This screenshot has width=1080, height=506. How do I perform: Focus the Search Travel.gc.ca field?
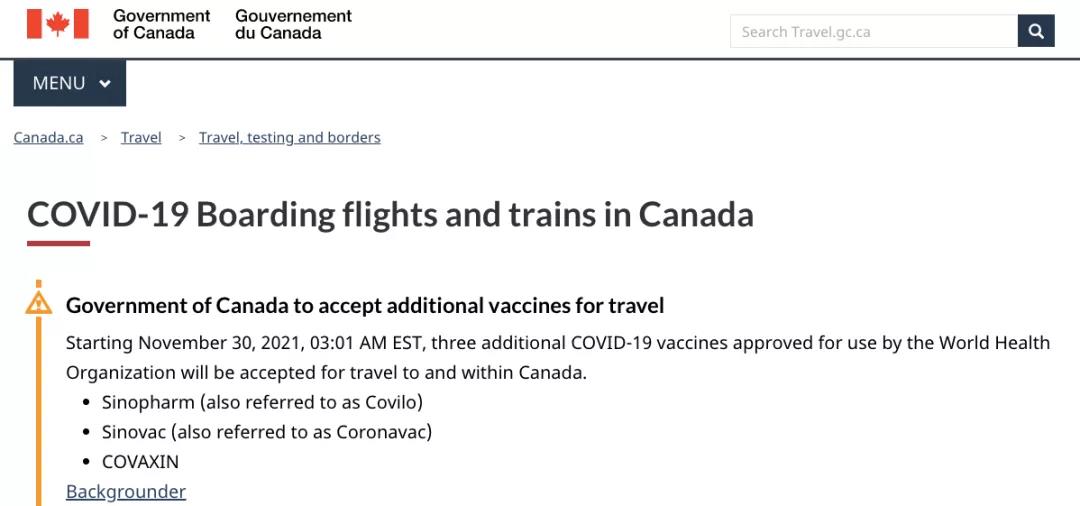873,31
